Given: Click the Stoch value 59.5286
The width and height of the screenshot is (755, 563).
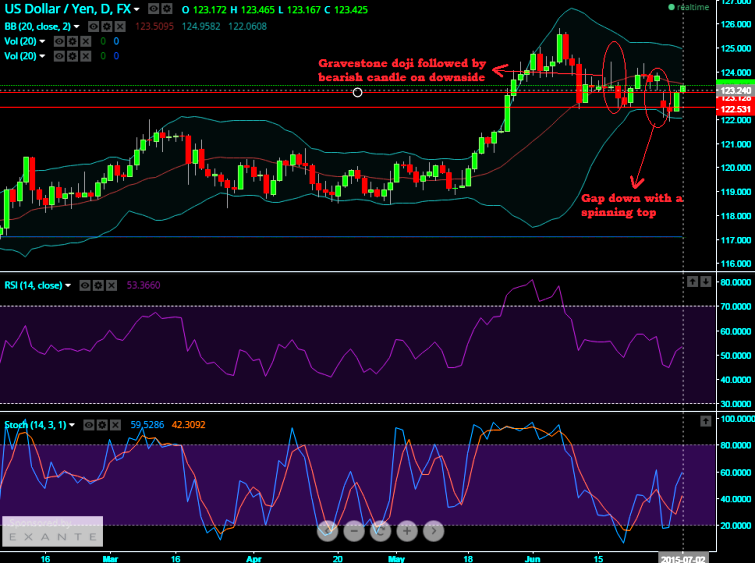Looking at the screenshot, I should point(147,425).
